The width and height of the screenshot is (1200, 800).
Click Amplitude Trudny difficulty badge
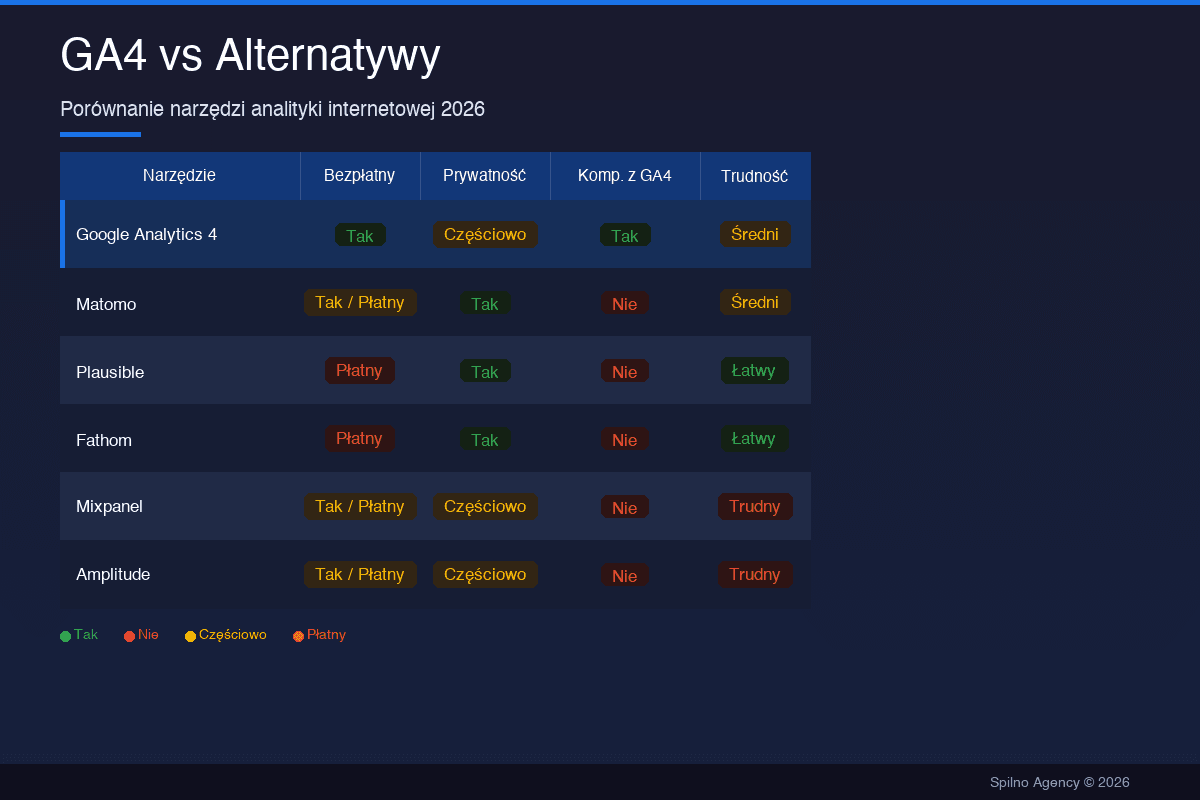[x=755, y=574]
